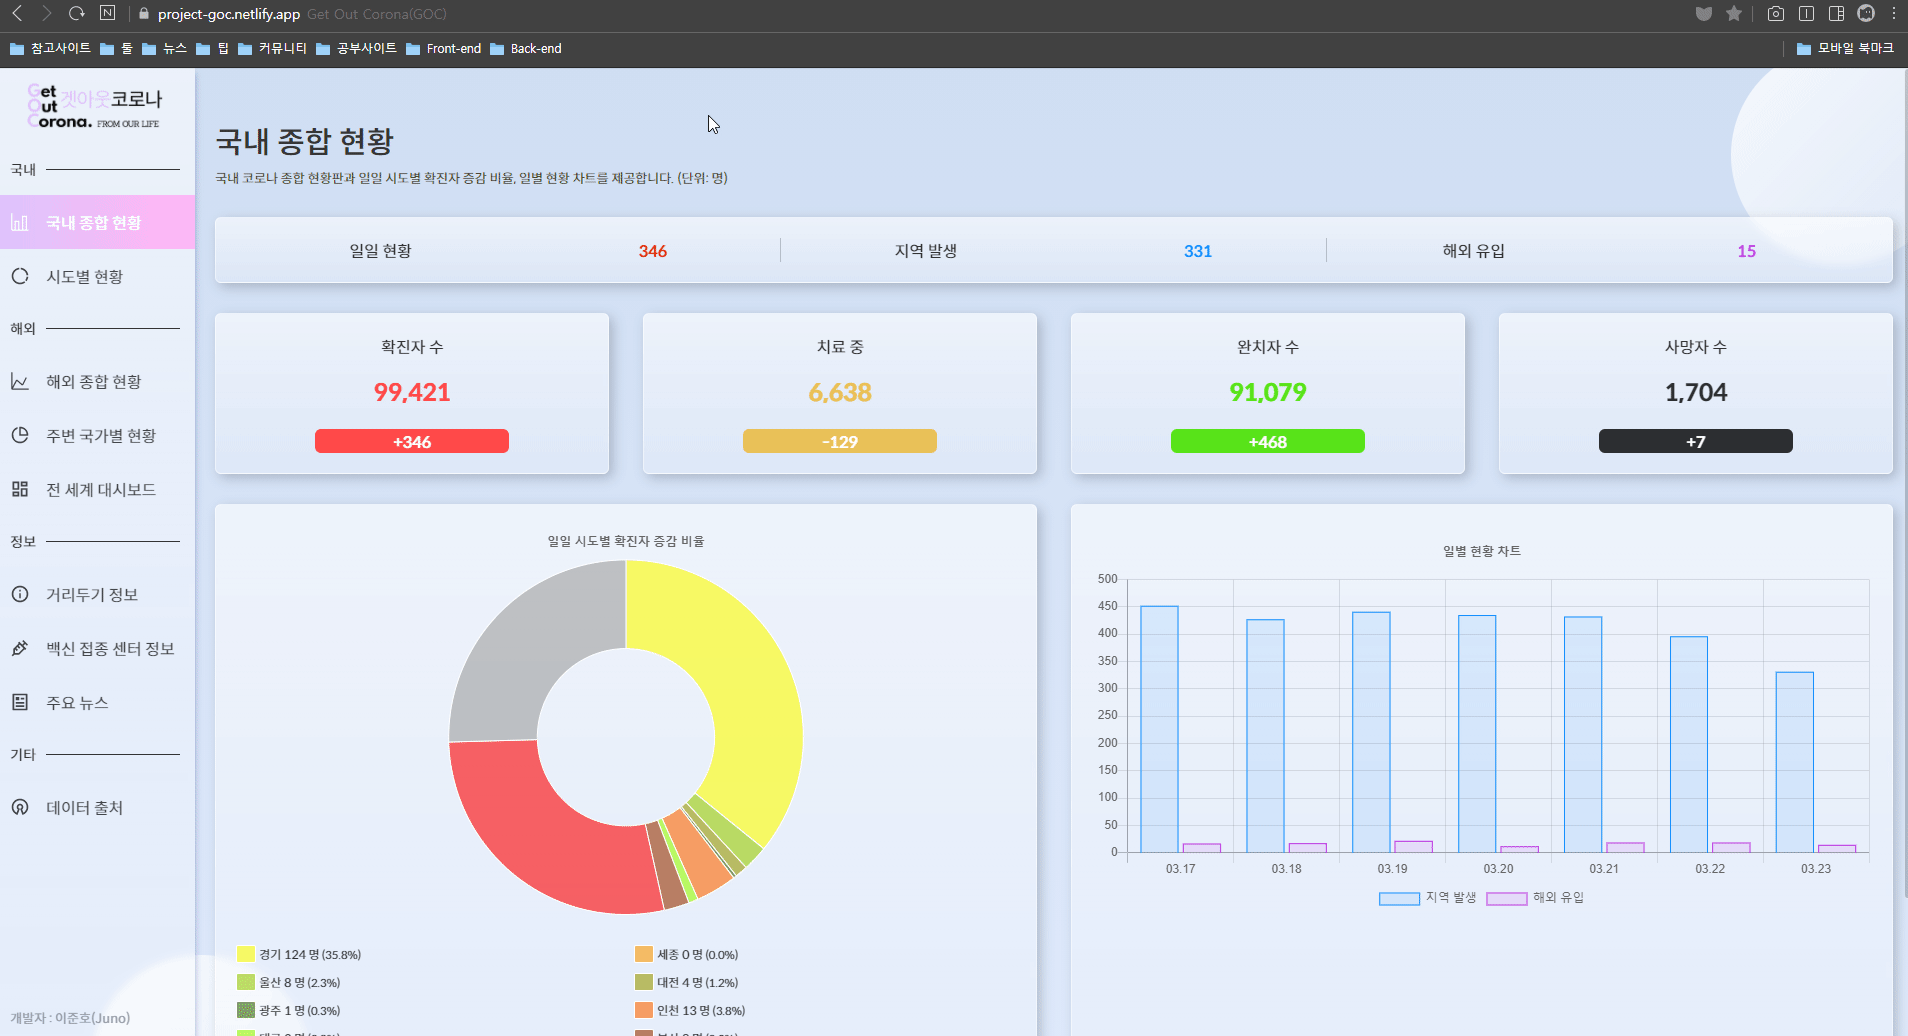The width and height of the screenshot is (1908, 1036).
Task: Click the 주요 뉴스 newspaper icon
Action: pyautogui.click(x=20, y=702)
